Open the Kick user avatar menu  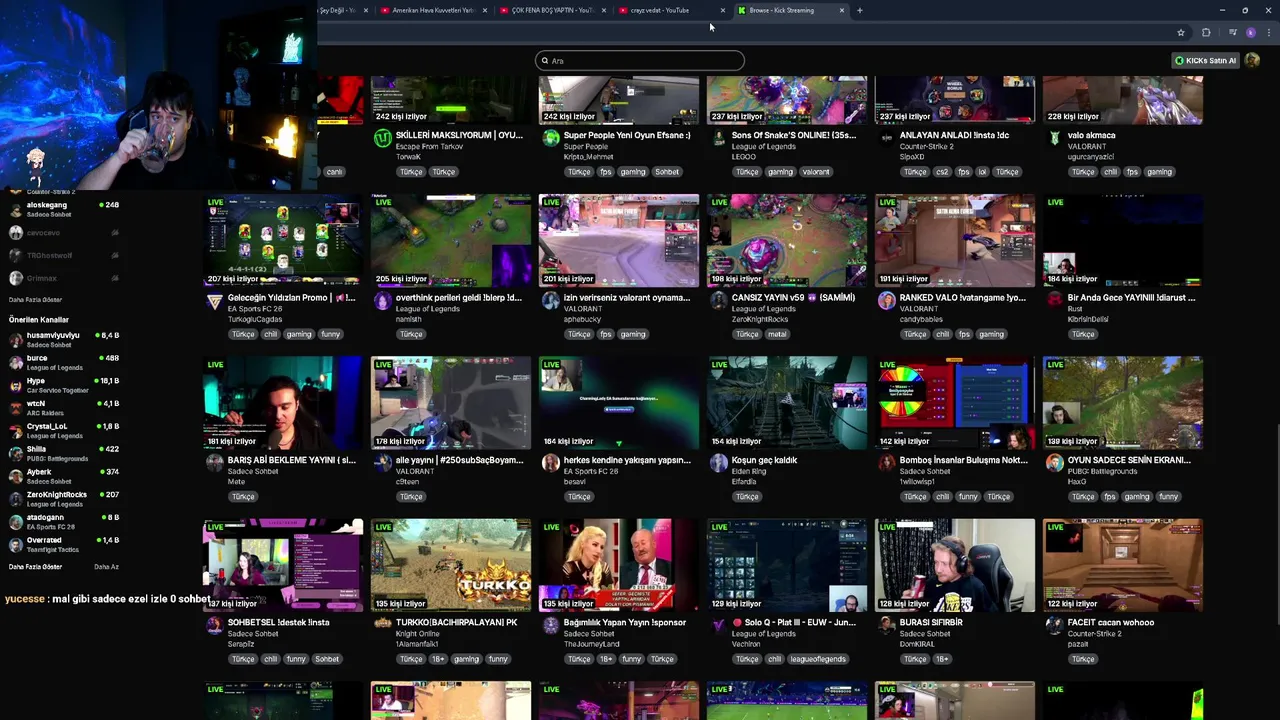tap(1252, 60)
